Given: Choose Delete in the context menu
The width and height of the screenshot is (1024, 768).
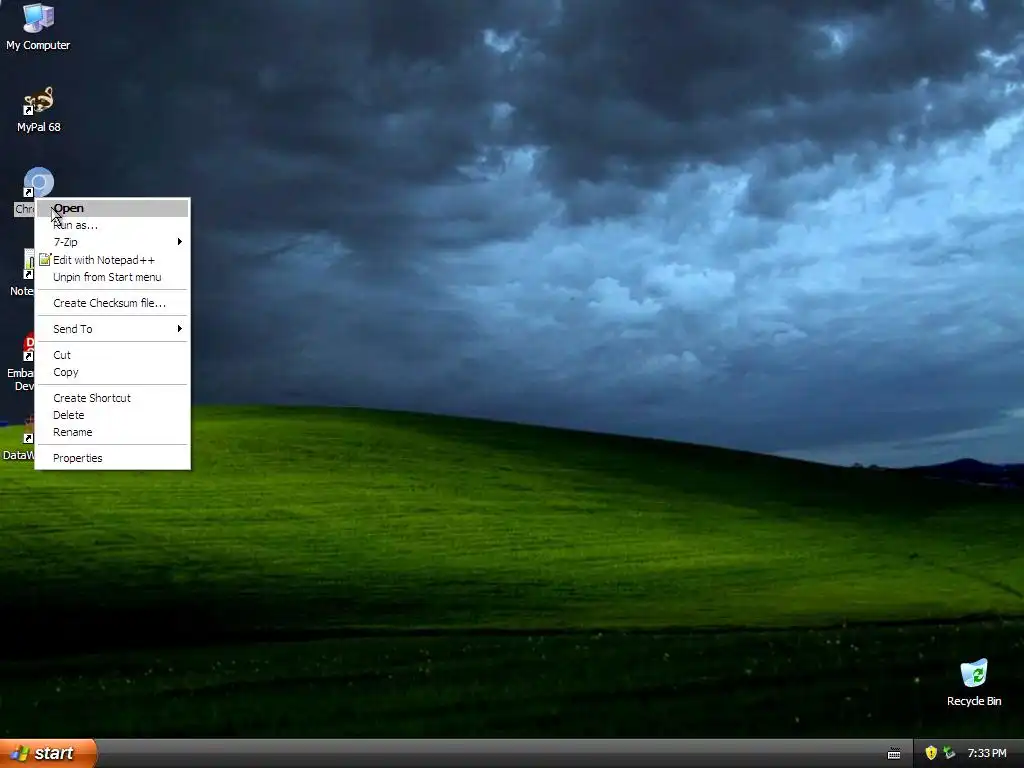Looking at the screenshot, I should (x=112, y=415).
